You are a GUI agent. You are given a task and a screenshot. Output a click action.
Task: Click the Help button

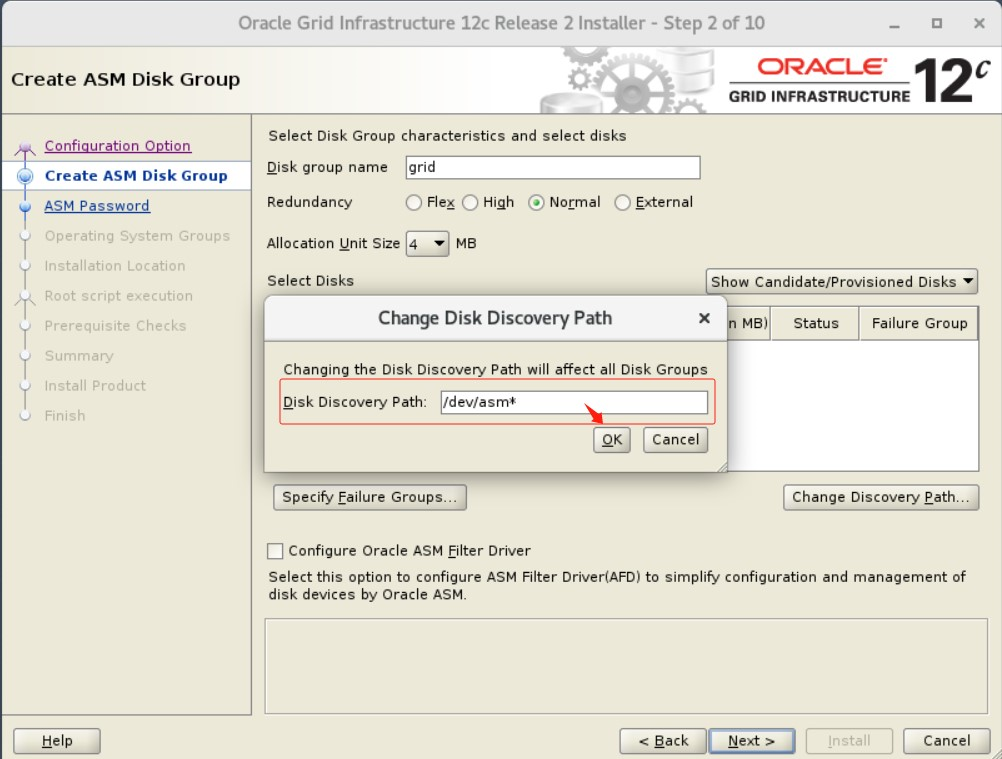click(57, 741)
